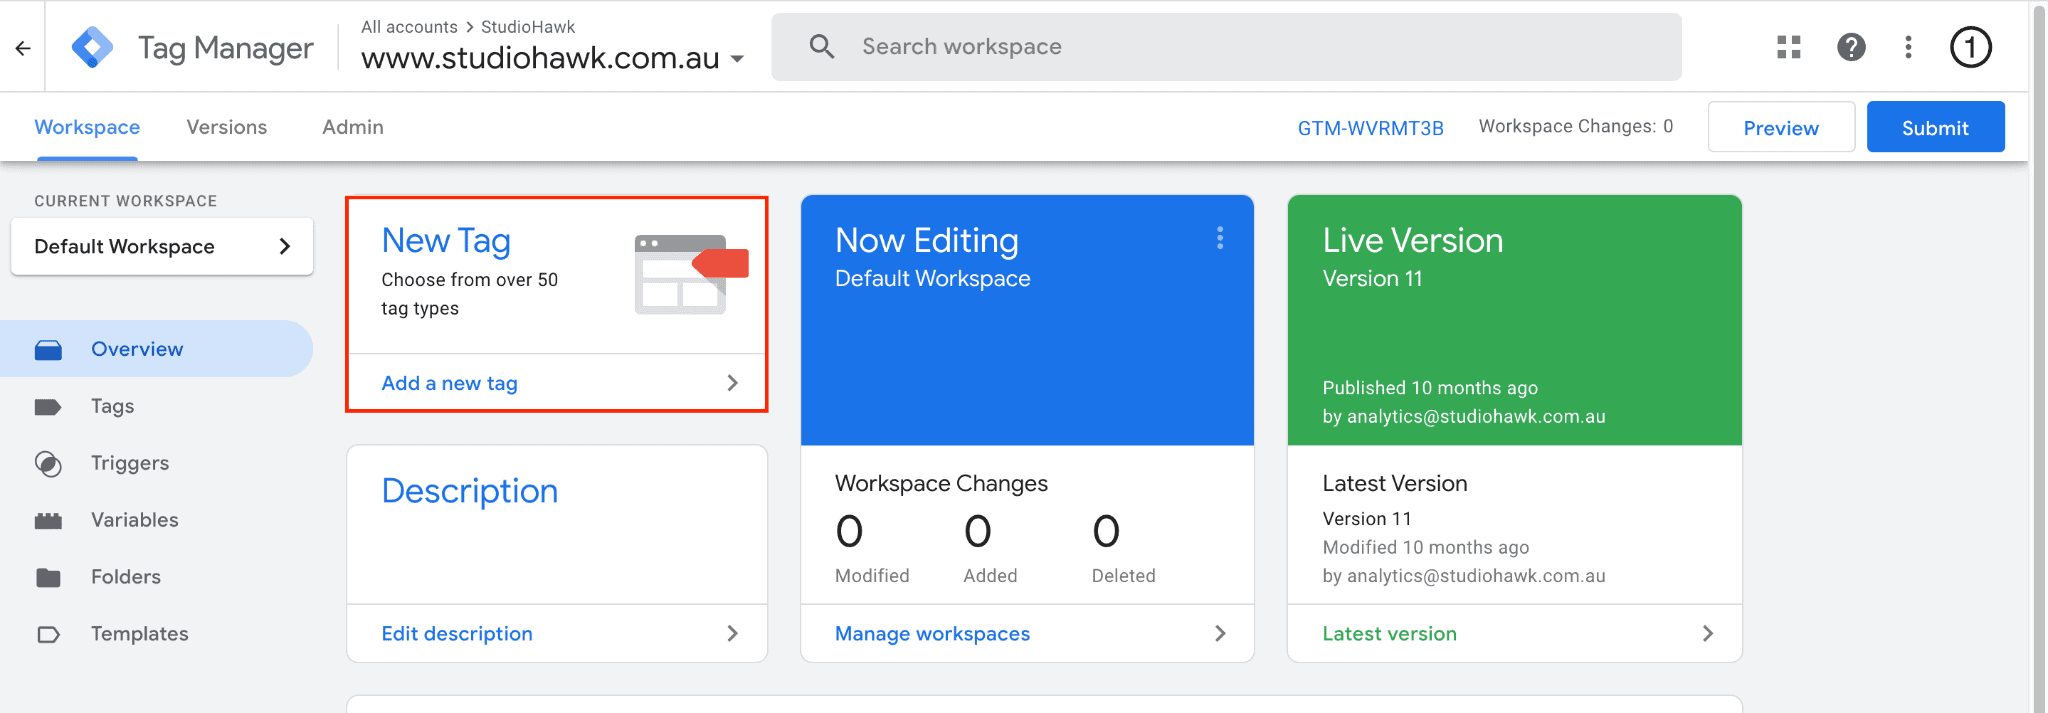The height and width of the screenshot is (713, 2048).
Task: Select Overview in the sidebar
Action: click(156, 349)
